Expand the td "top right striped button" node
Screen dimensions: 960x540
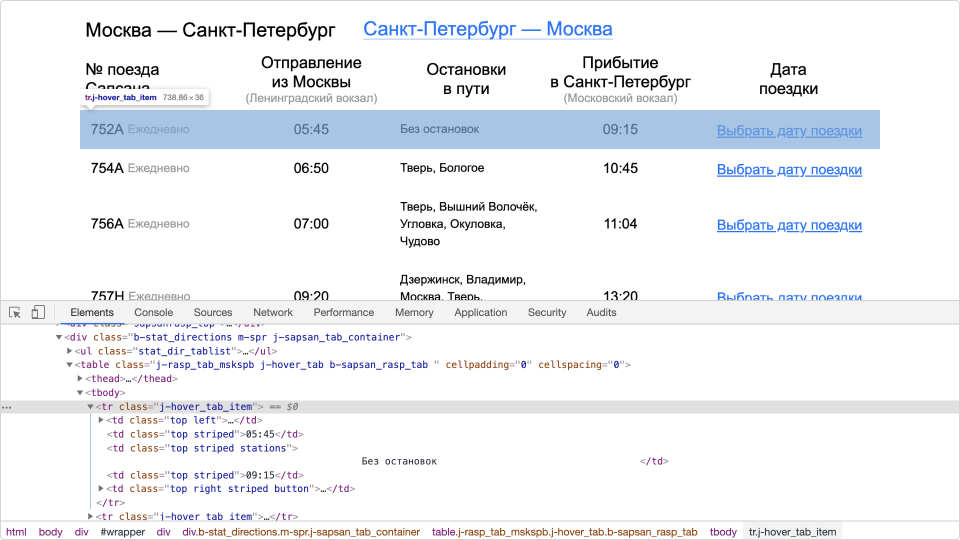coord(102,489)
